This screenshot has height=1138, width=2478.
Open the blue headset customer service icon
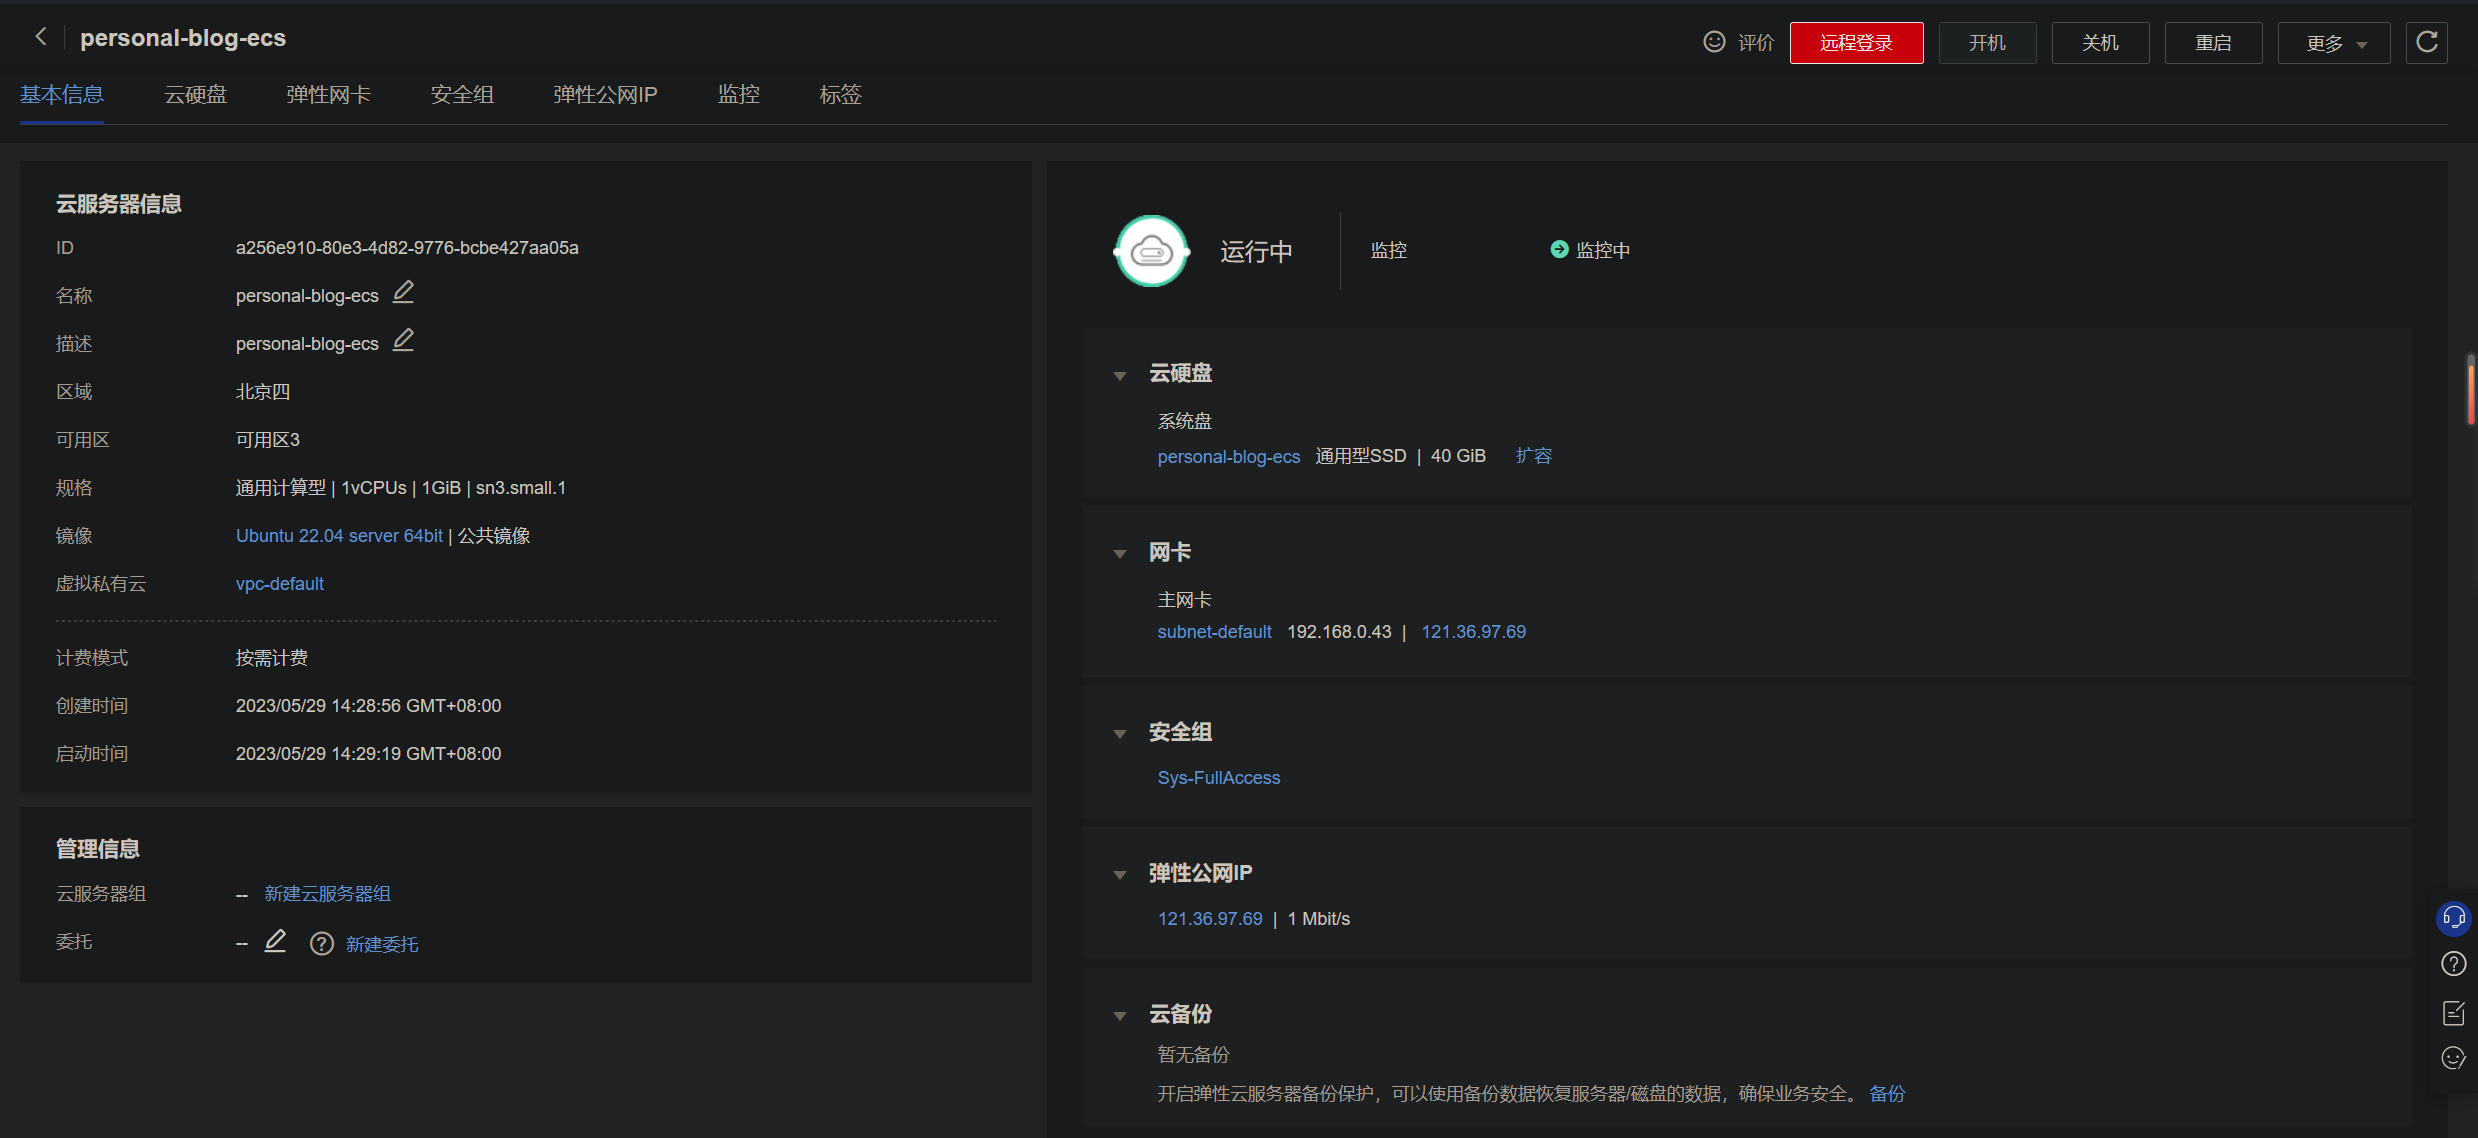(2453, 917)
